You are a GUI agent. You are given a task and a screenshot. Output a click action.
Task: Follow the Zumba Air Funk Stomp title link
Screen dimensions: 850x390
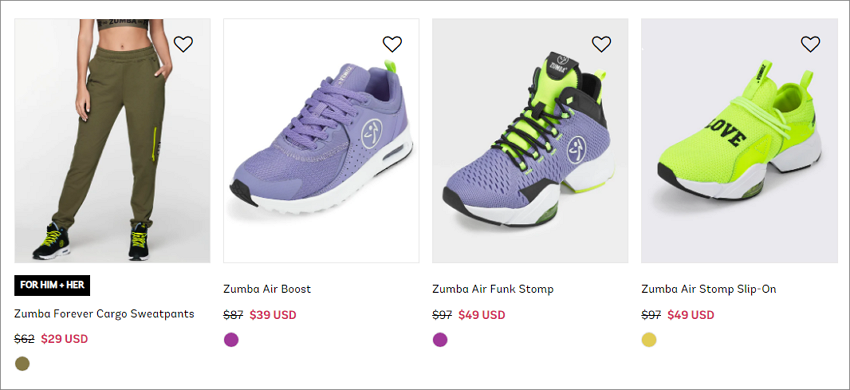point(493,289)
